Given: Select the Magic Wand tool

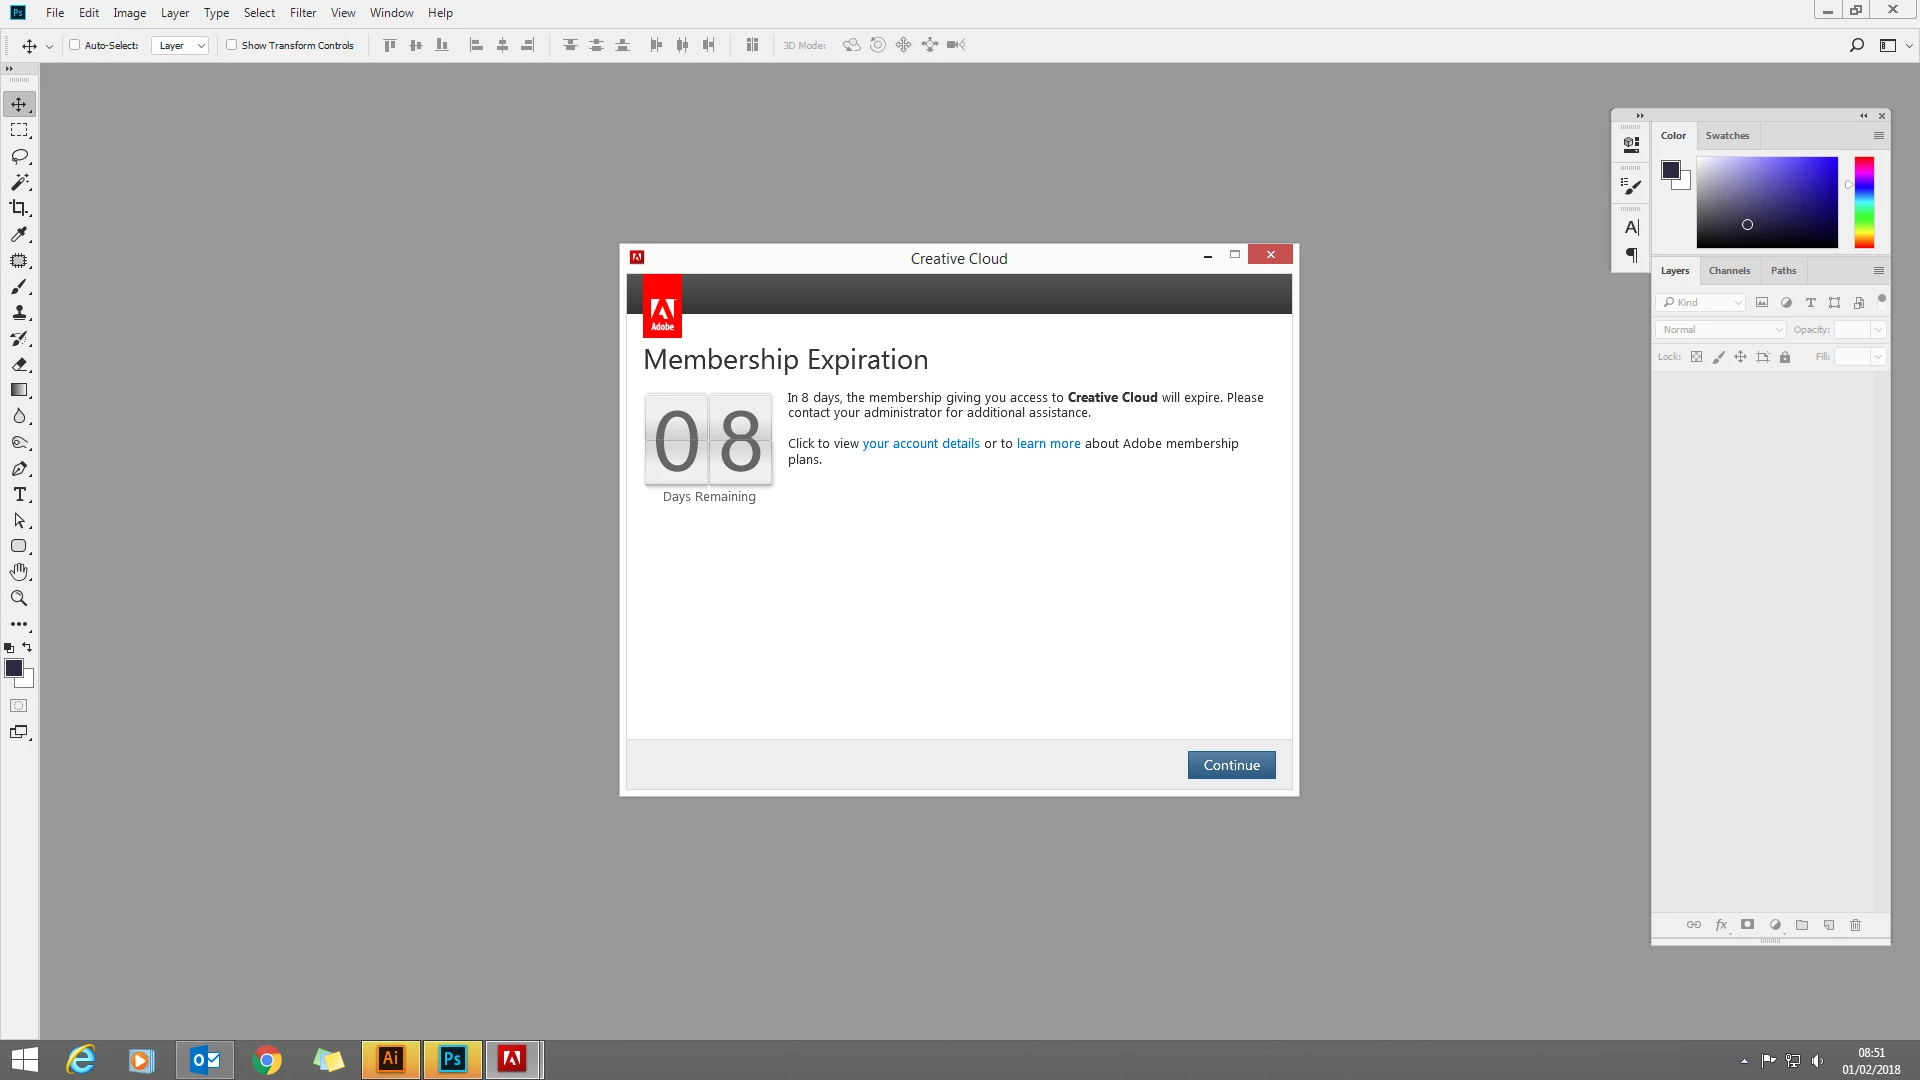Looking at the screenshot, I should 19,182.
